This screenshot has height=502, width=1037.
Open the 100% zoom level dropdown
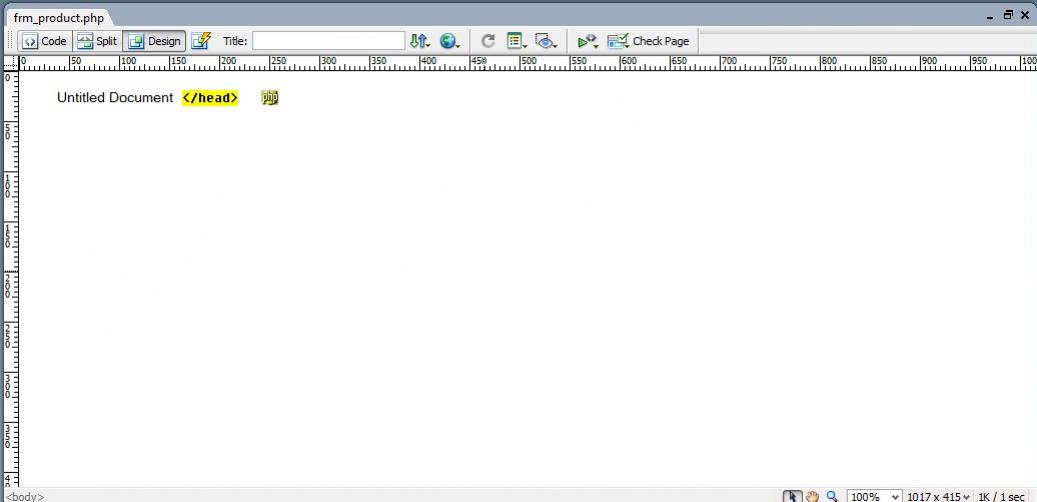click(874, 496)
